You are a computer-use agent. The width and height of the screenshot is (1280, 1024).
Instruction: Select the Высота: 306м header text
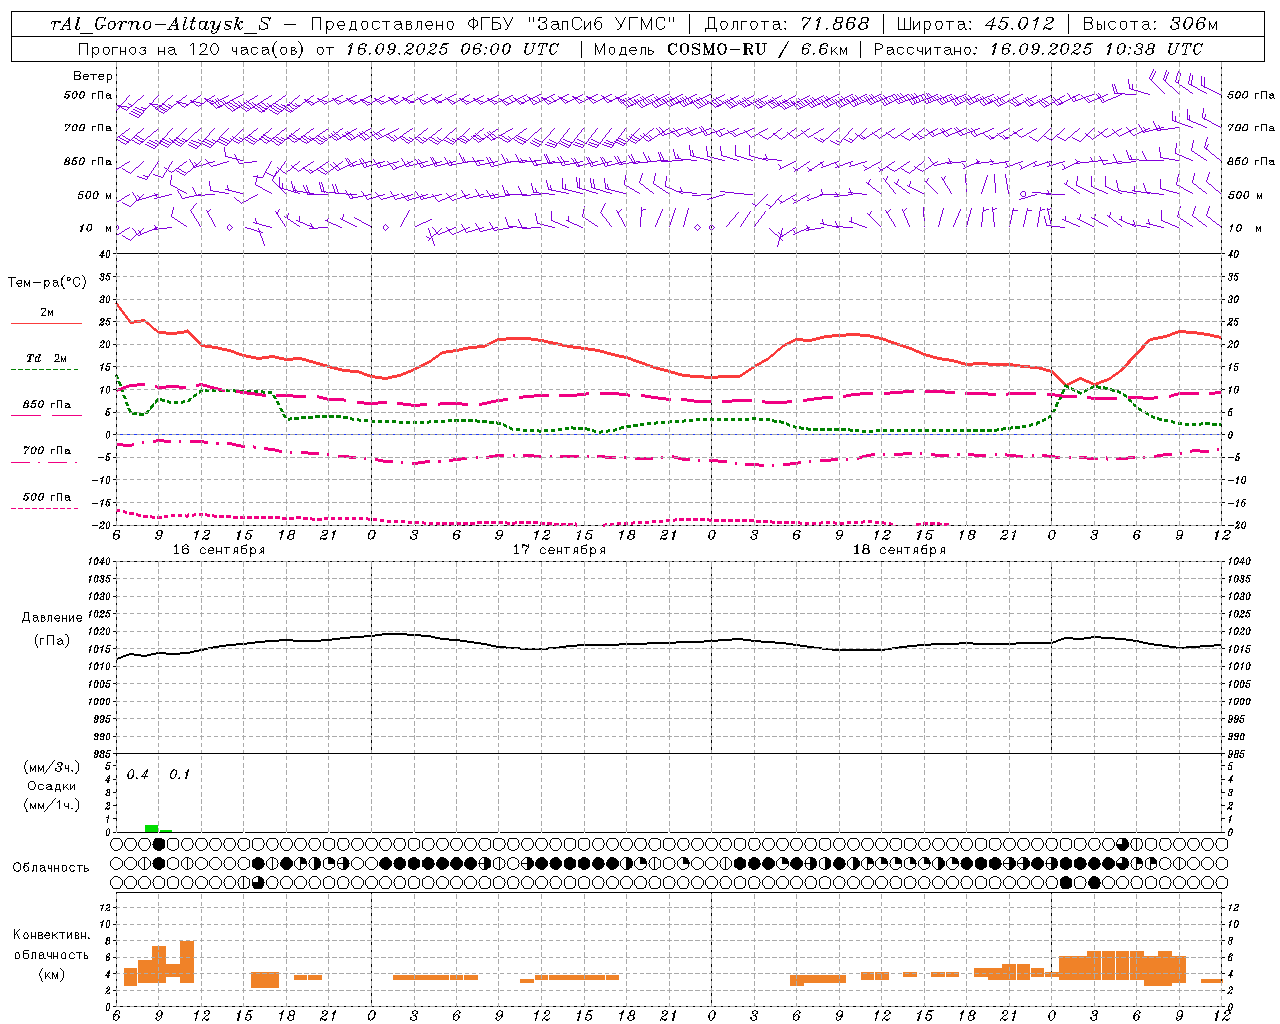coord(1149,25)
